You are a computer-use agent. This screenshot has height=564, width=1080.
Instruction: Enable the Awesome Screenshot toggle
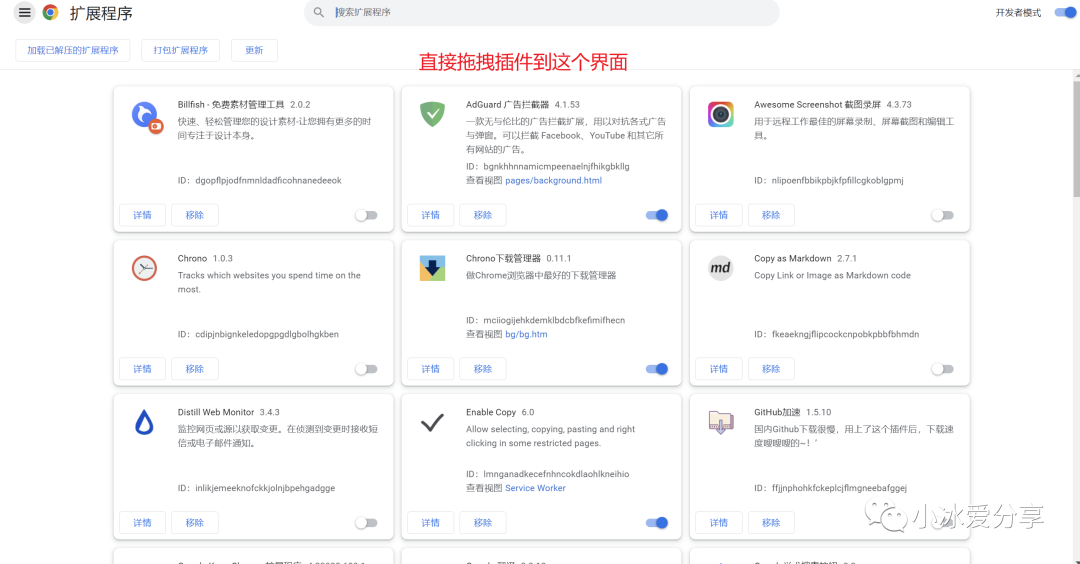[942, 216]
